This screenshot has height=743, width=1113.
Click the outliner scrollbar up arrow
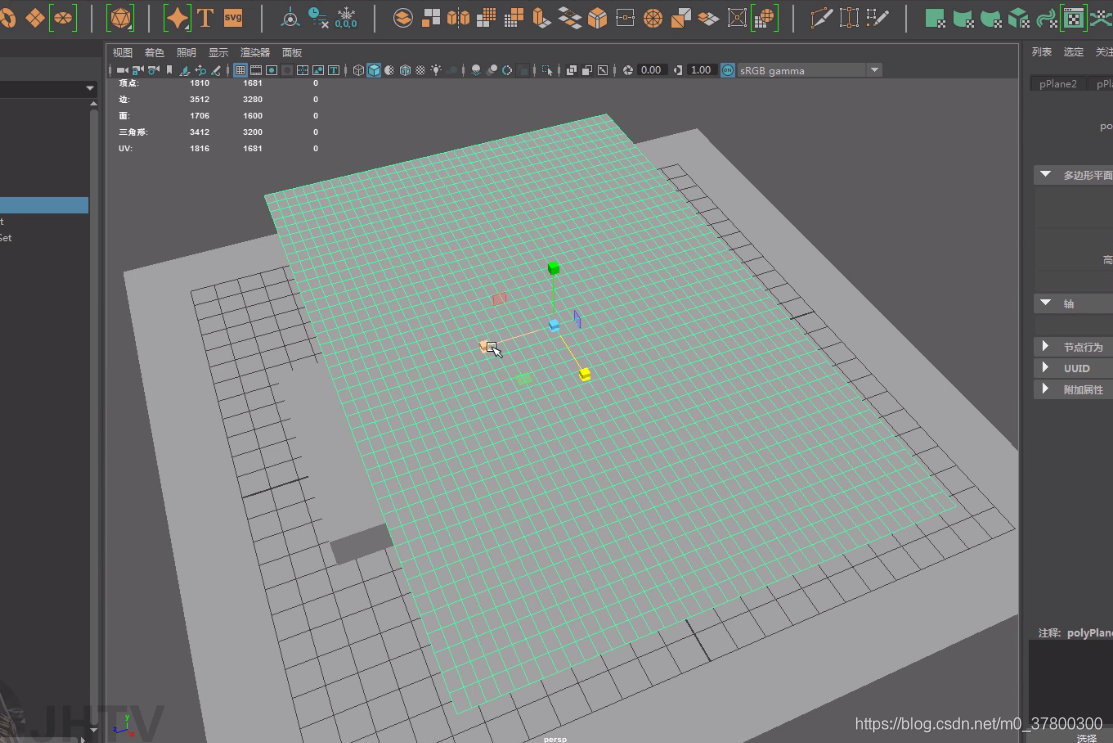click(x=94, y=104)
